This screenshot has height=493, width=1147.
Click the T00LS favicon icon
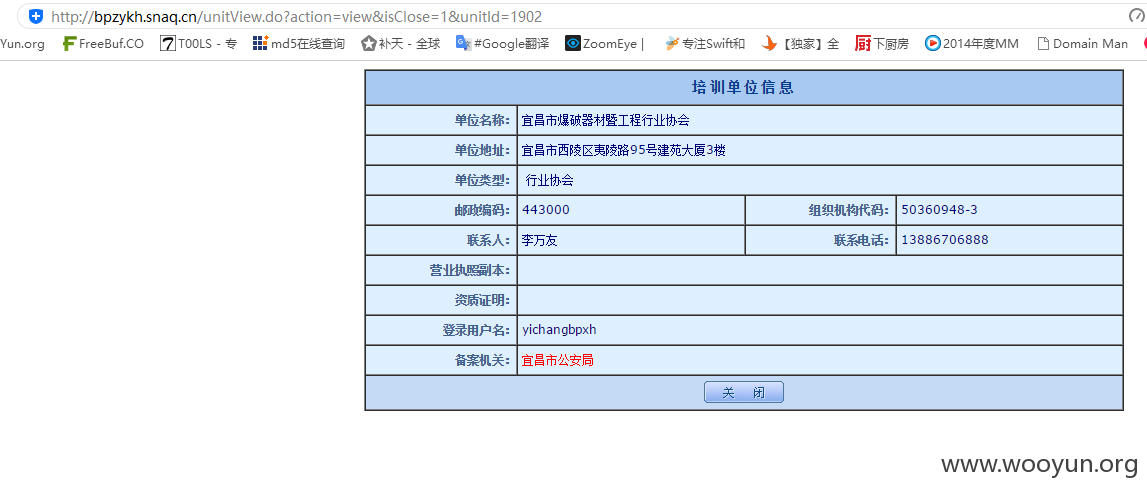point(168,44)
